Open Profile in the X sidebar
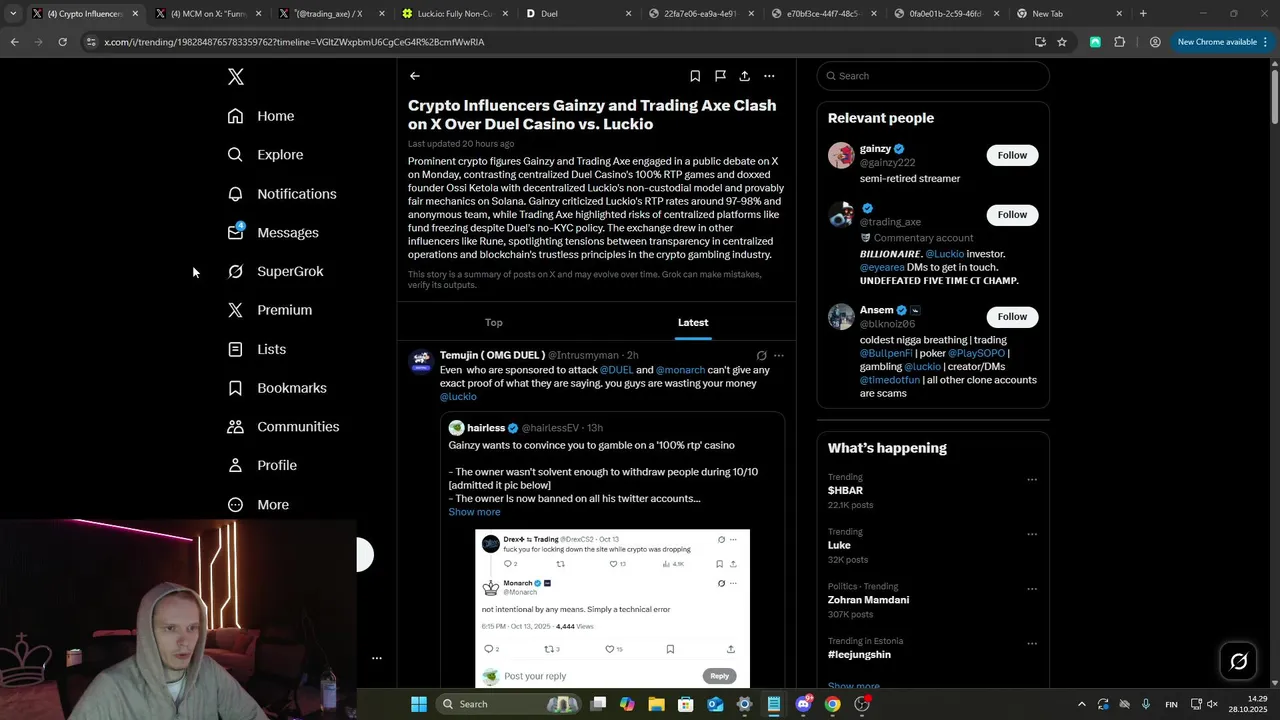Screen dimensions: 1280x720 point(262,466)
